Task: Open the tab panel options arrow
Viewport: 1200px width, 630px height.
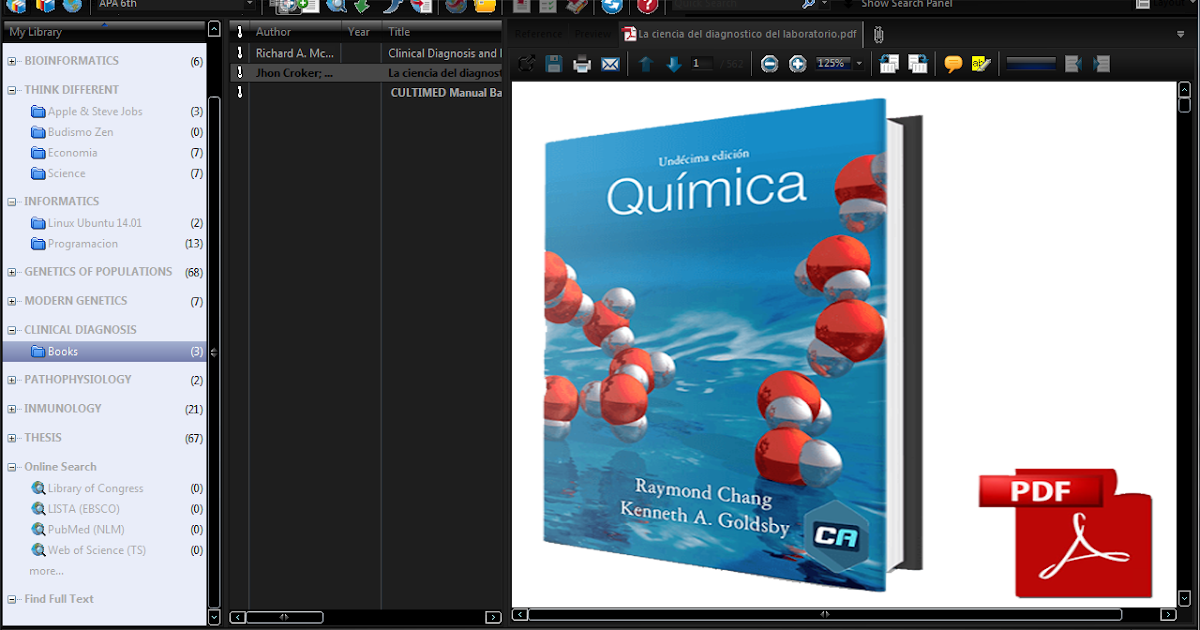Action: (x=1180, y=34)
